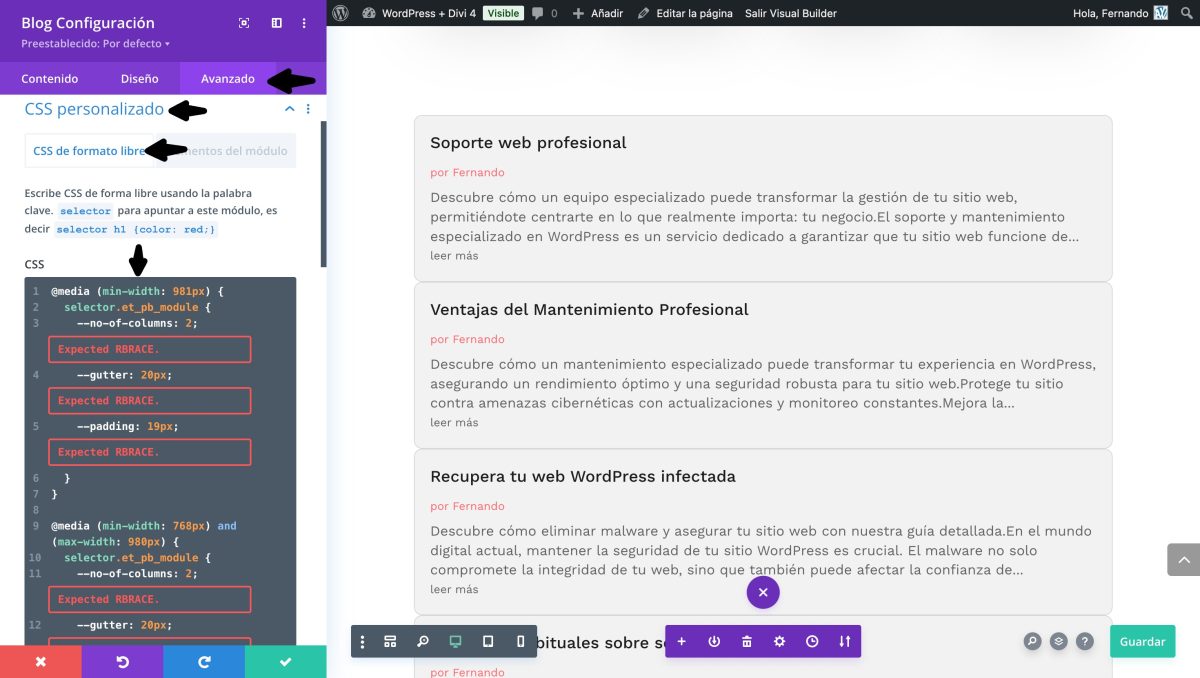The image size is (1200, 678).
Task: Open the editing history clock icon
Action: (x=812, y=641)
